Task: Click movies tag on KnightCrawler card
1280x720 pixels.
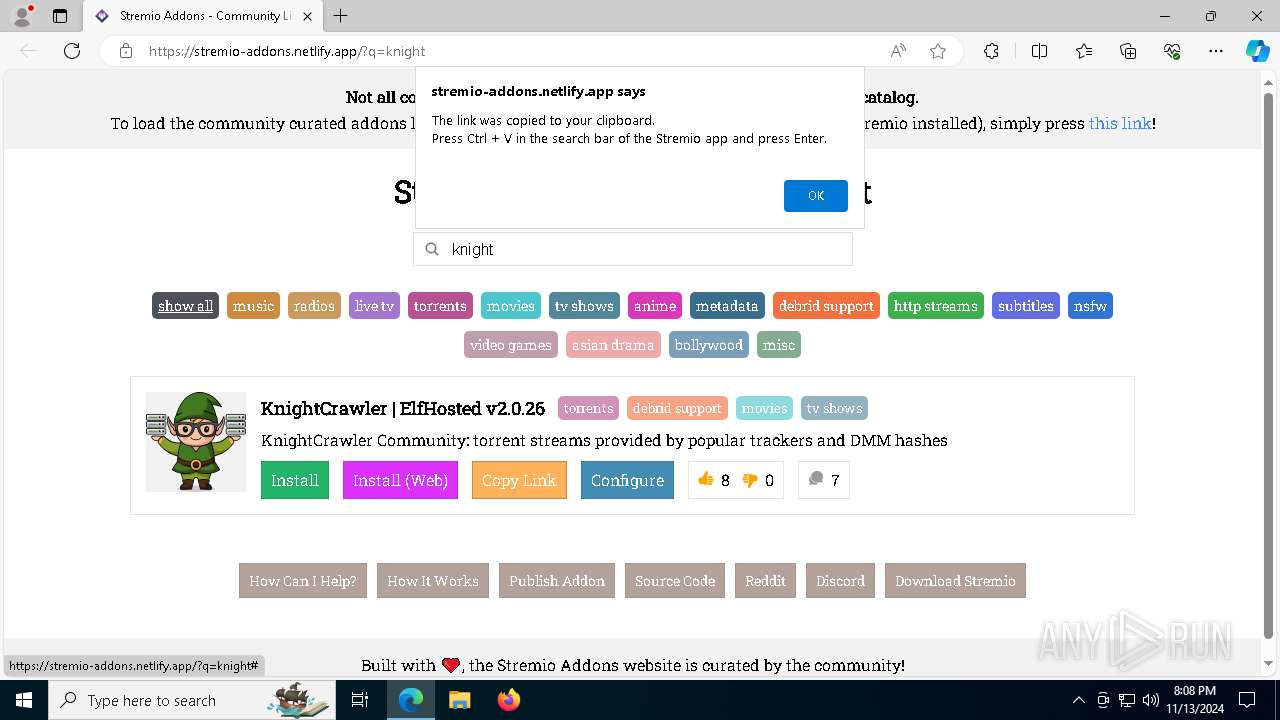Action: tap(765, 408)
